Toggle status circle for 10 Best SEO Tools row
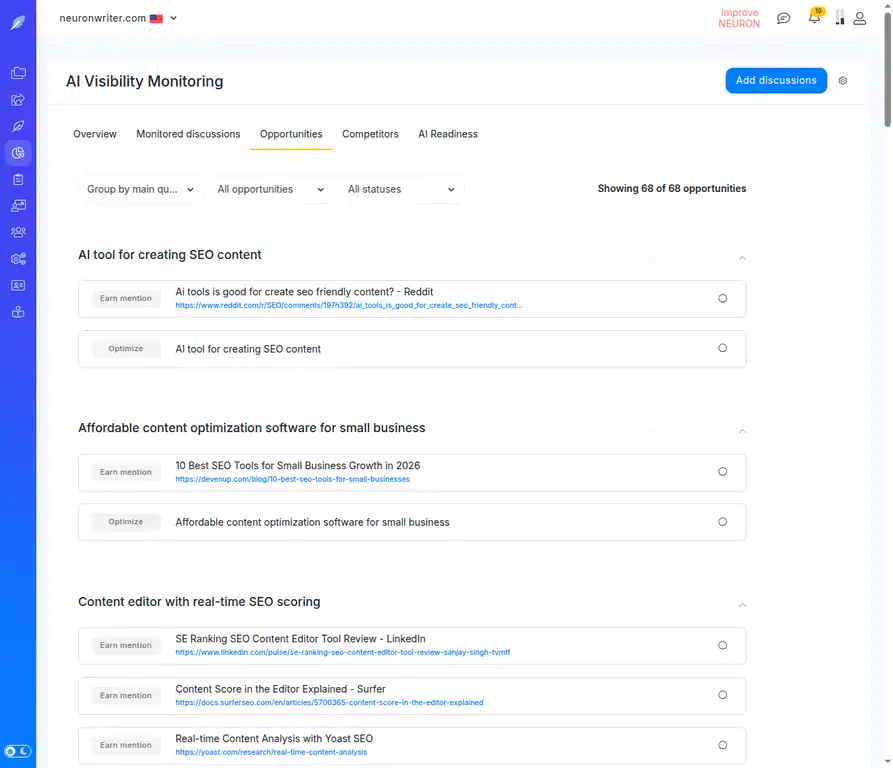893x768 pixels. 722,471
